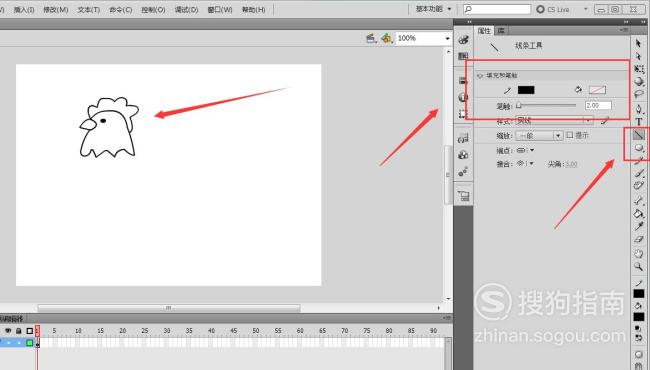Select the Subselection tool

pos(638,56)
